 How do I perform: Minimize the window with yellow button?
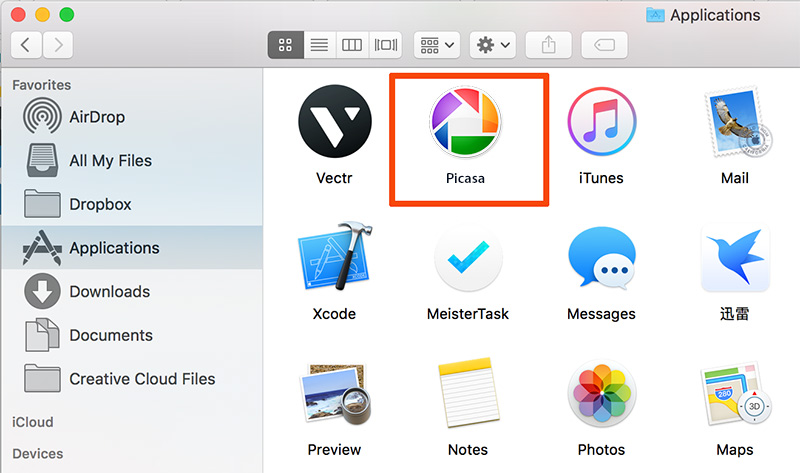(42, 15)
